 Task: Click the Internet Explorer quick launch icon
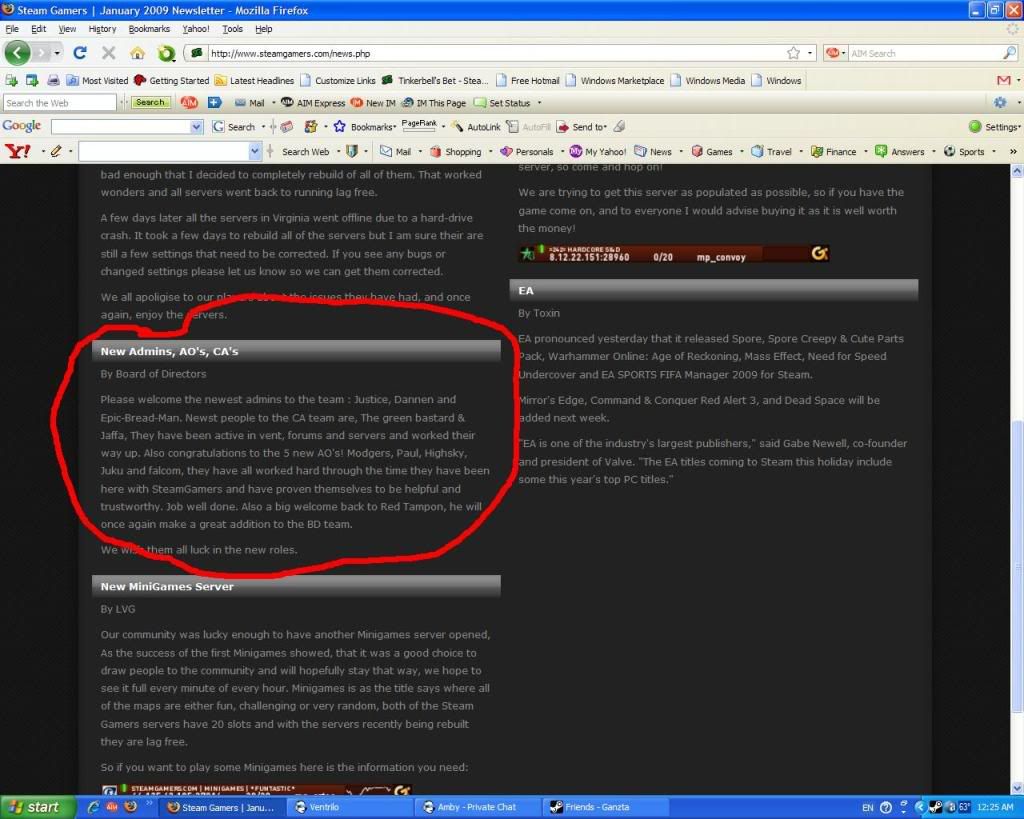coord(93,807)
